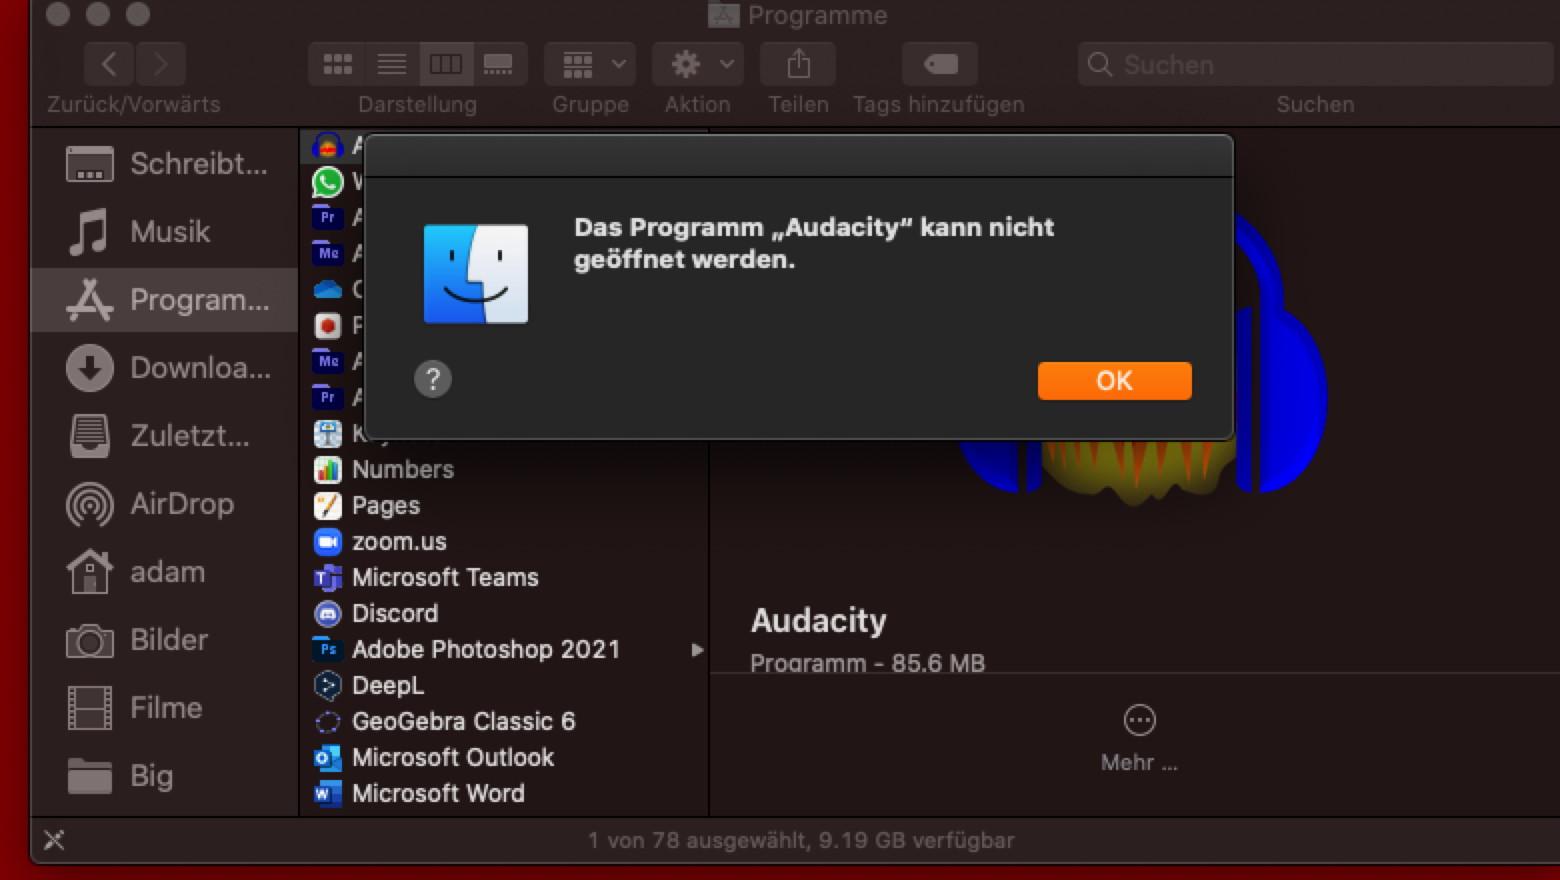This screenshot has width=1560, height=880.
Task: Switch to icon grid view
Action: click(337, 65)
